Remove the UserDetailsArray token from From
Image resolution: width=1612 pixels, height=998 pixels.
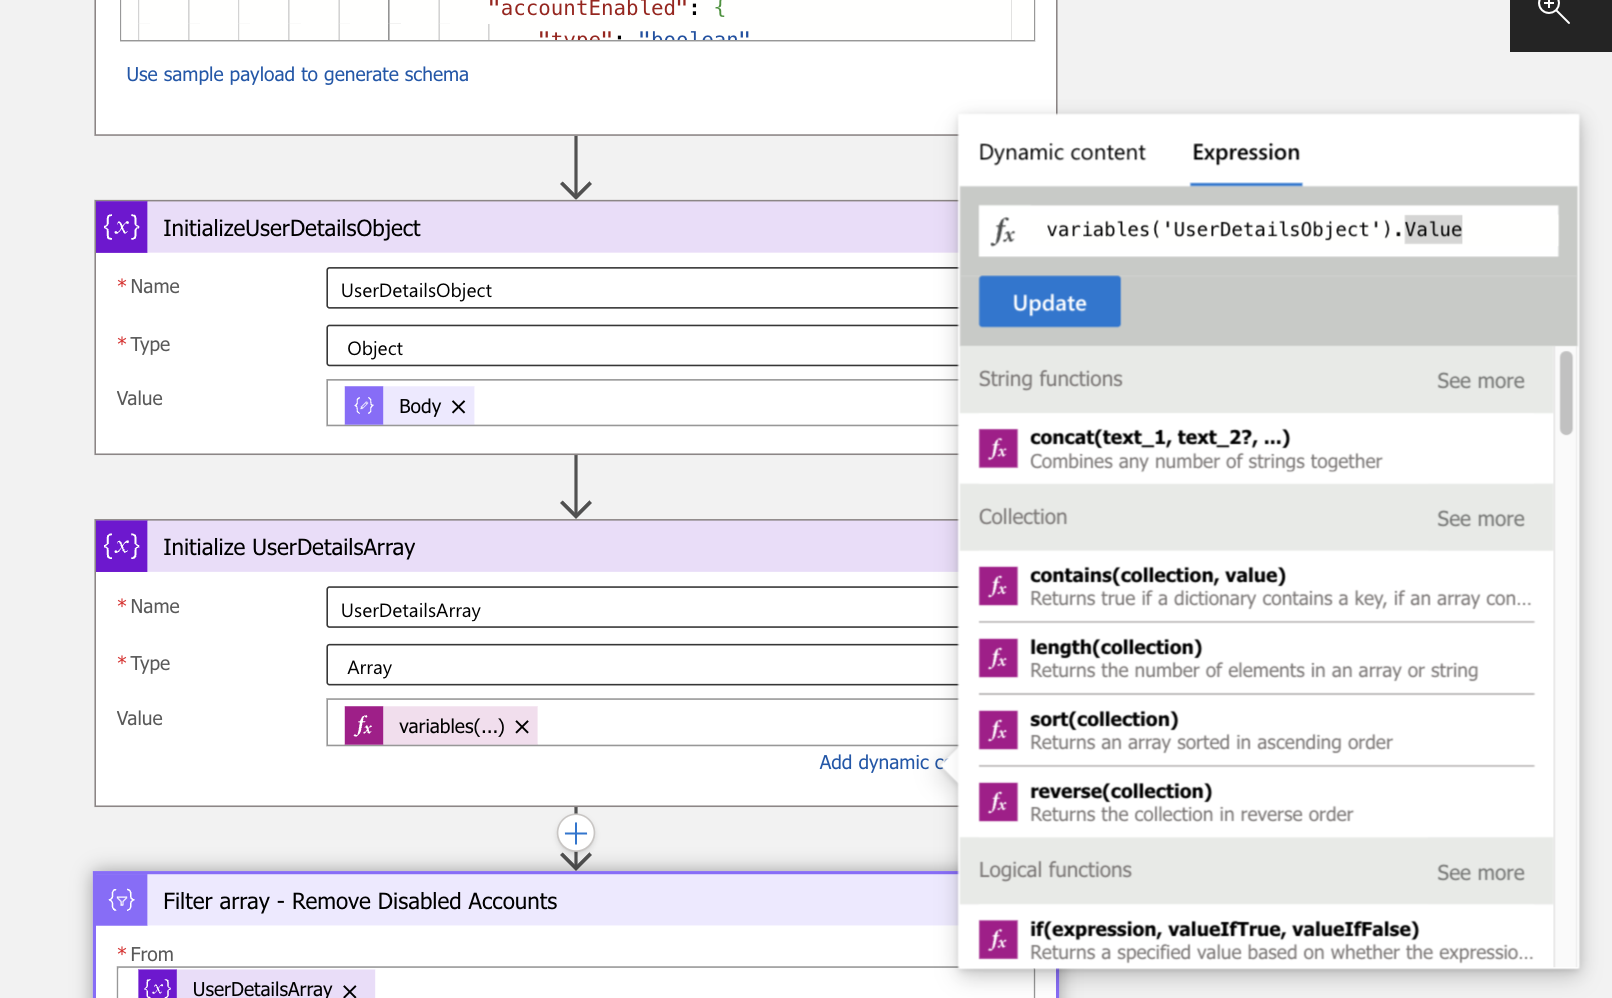coord(350,990)
